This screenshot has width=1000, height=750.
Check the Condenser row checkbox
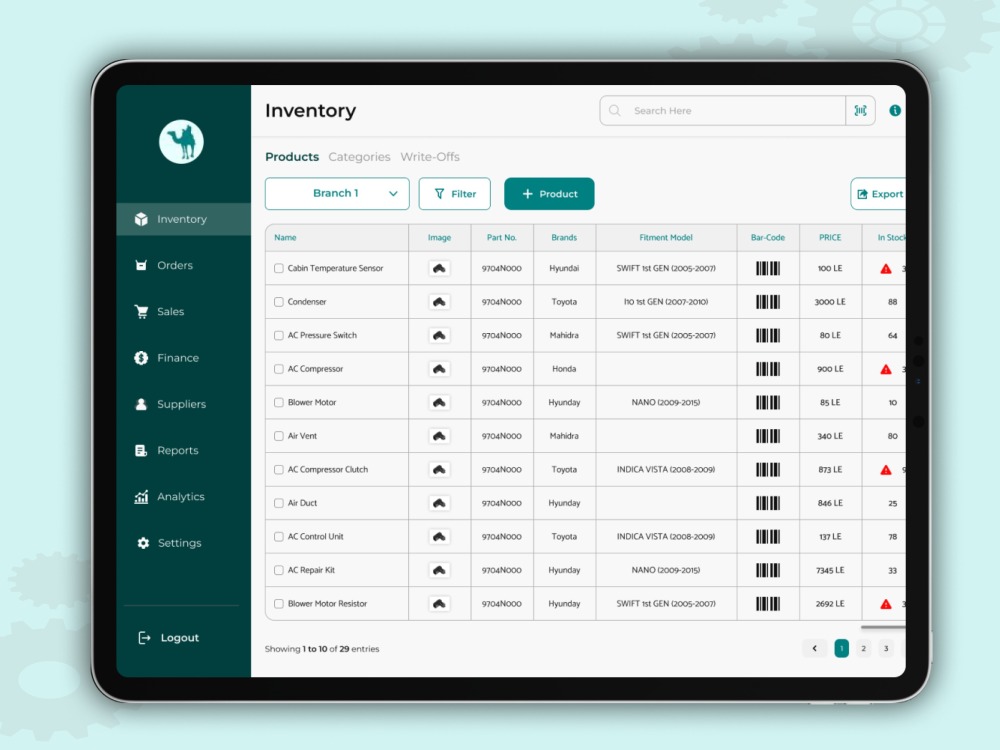[279, 302]
